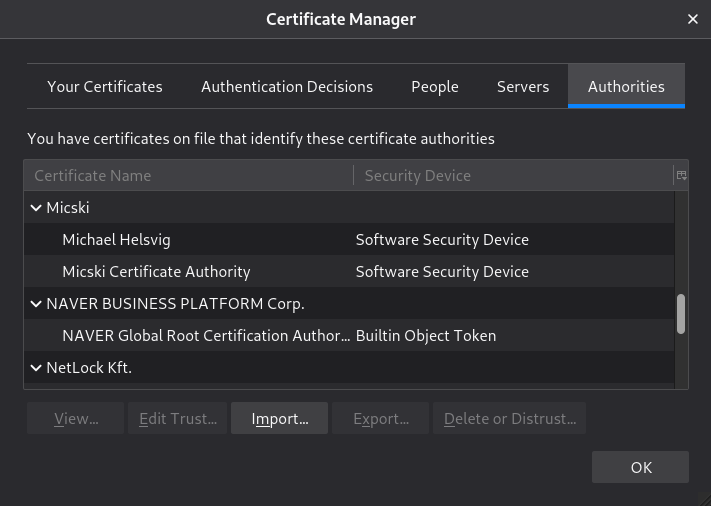Open the column picker icon
Screen dimensions: 711x506
coord(682,175)
